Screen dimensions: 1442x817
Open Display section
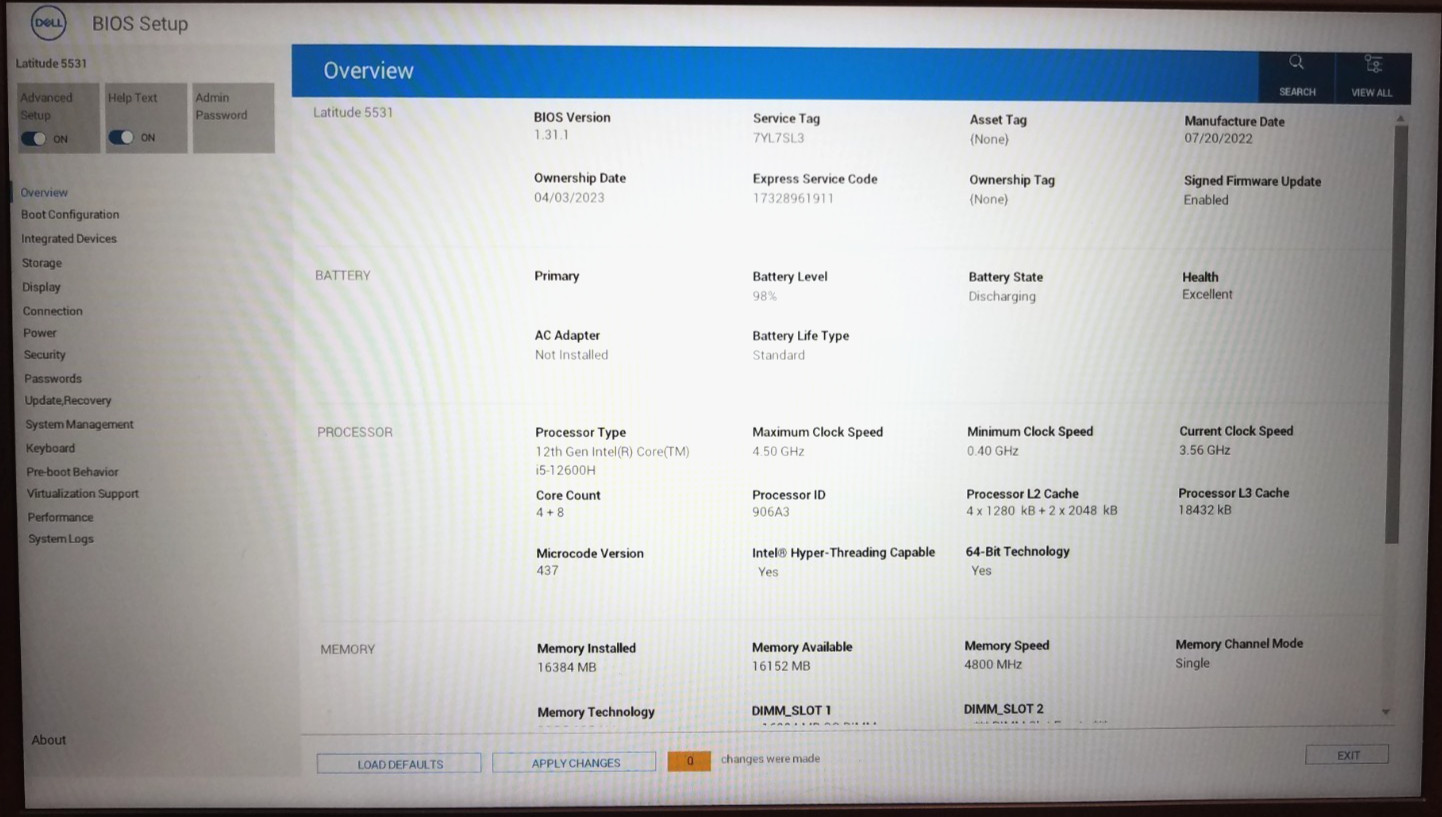click(41, 286)
